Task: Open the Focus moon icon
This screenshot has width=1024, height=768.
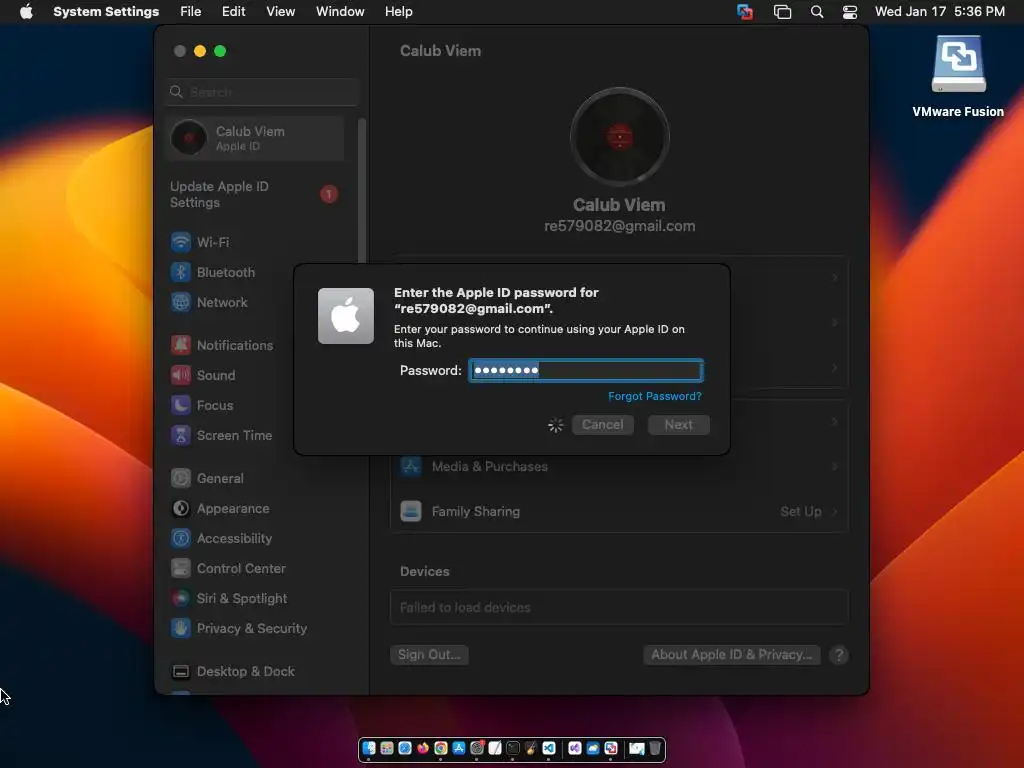Action: 181,405
